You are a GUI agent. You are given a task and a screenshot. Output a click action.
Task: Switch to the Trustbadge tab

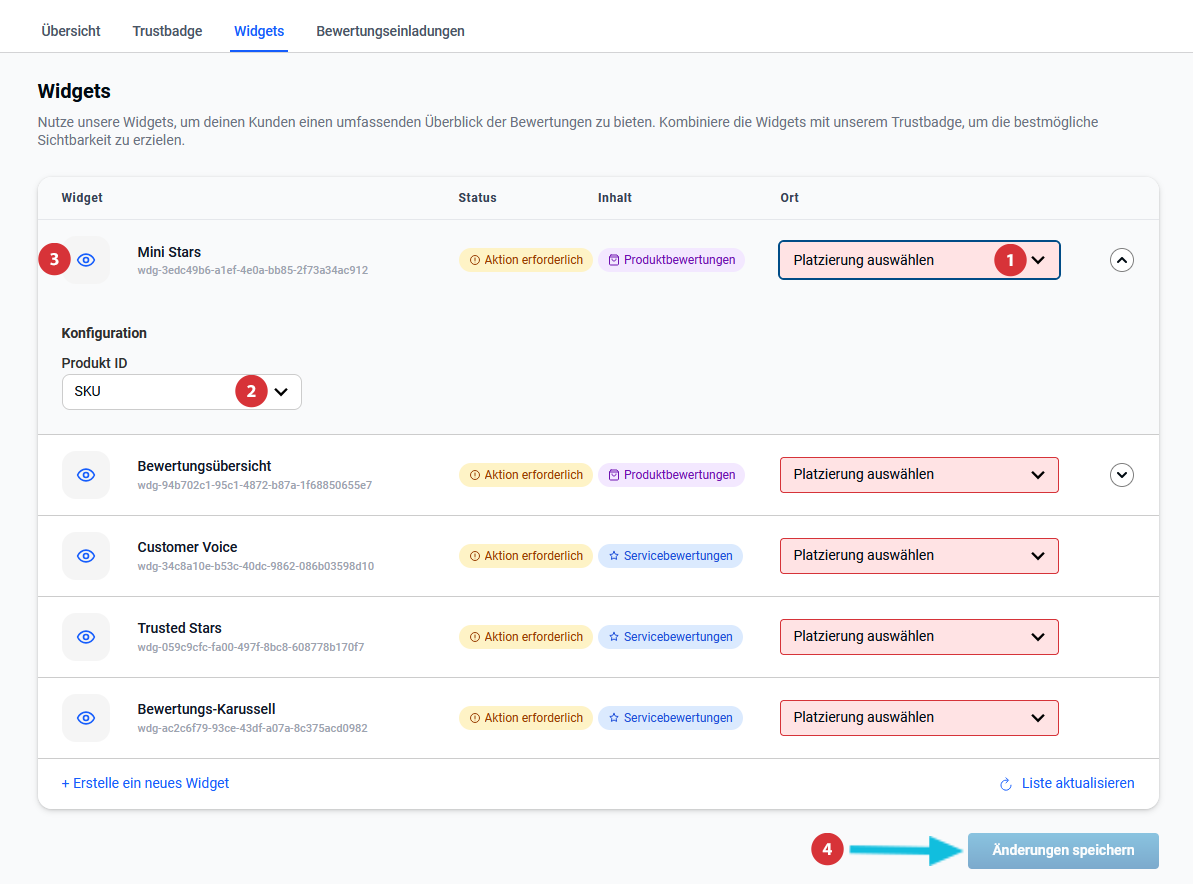point(167,31)
